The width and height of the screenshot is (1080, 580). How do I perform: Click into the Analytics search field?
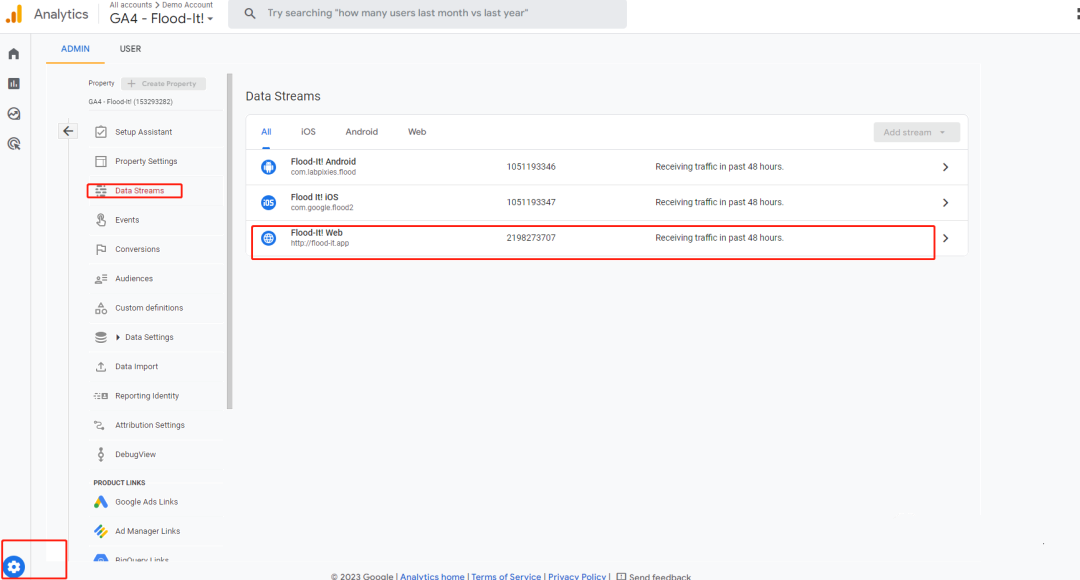(428, 13)
